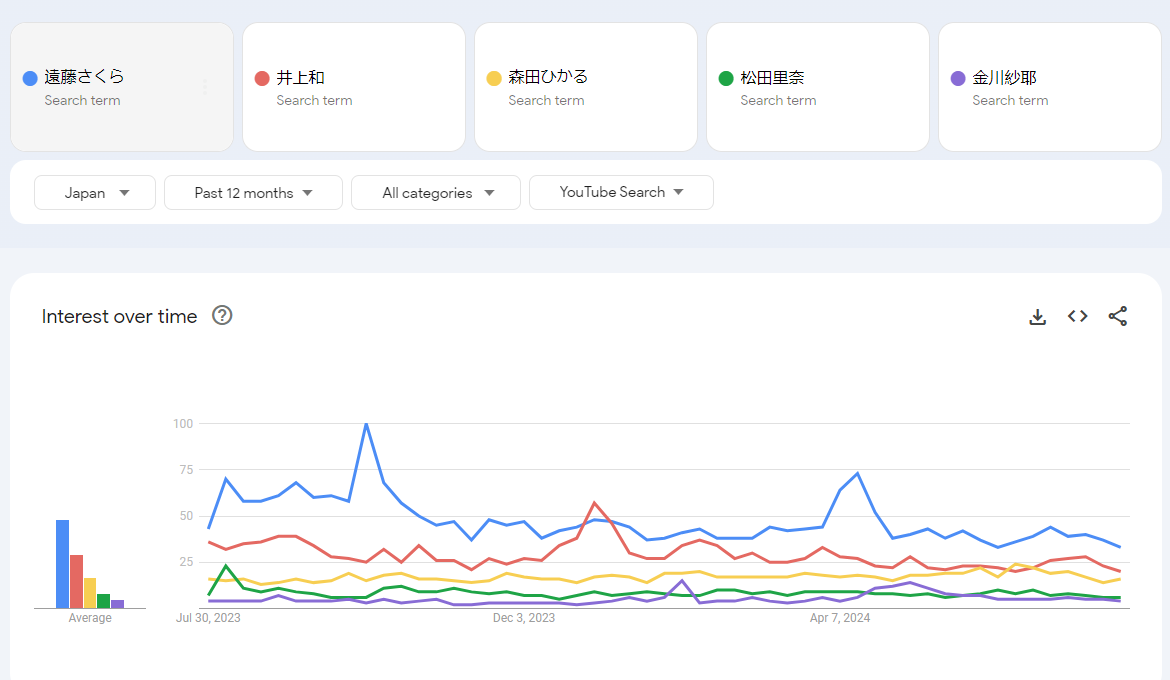Open the Japan region dropdown
Screen dimensions: 1170x680
tap(95, 193)
